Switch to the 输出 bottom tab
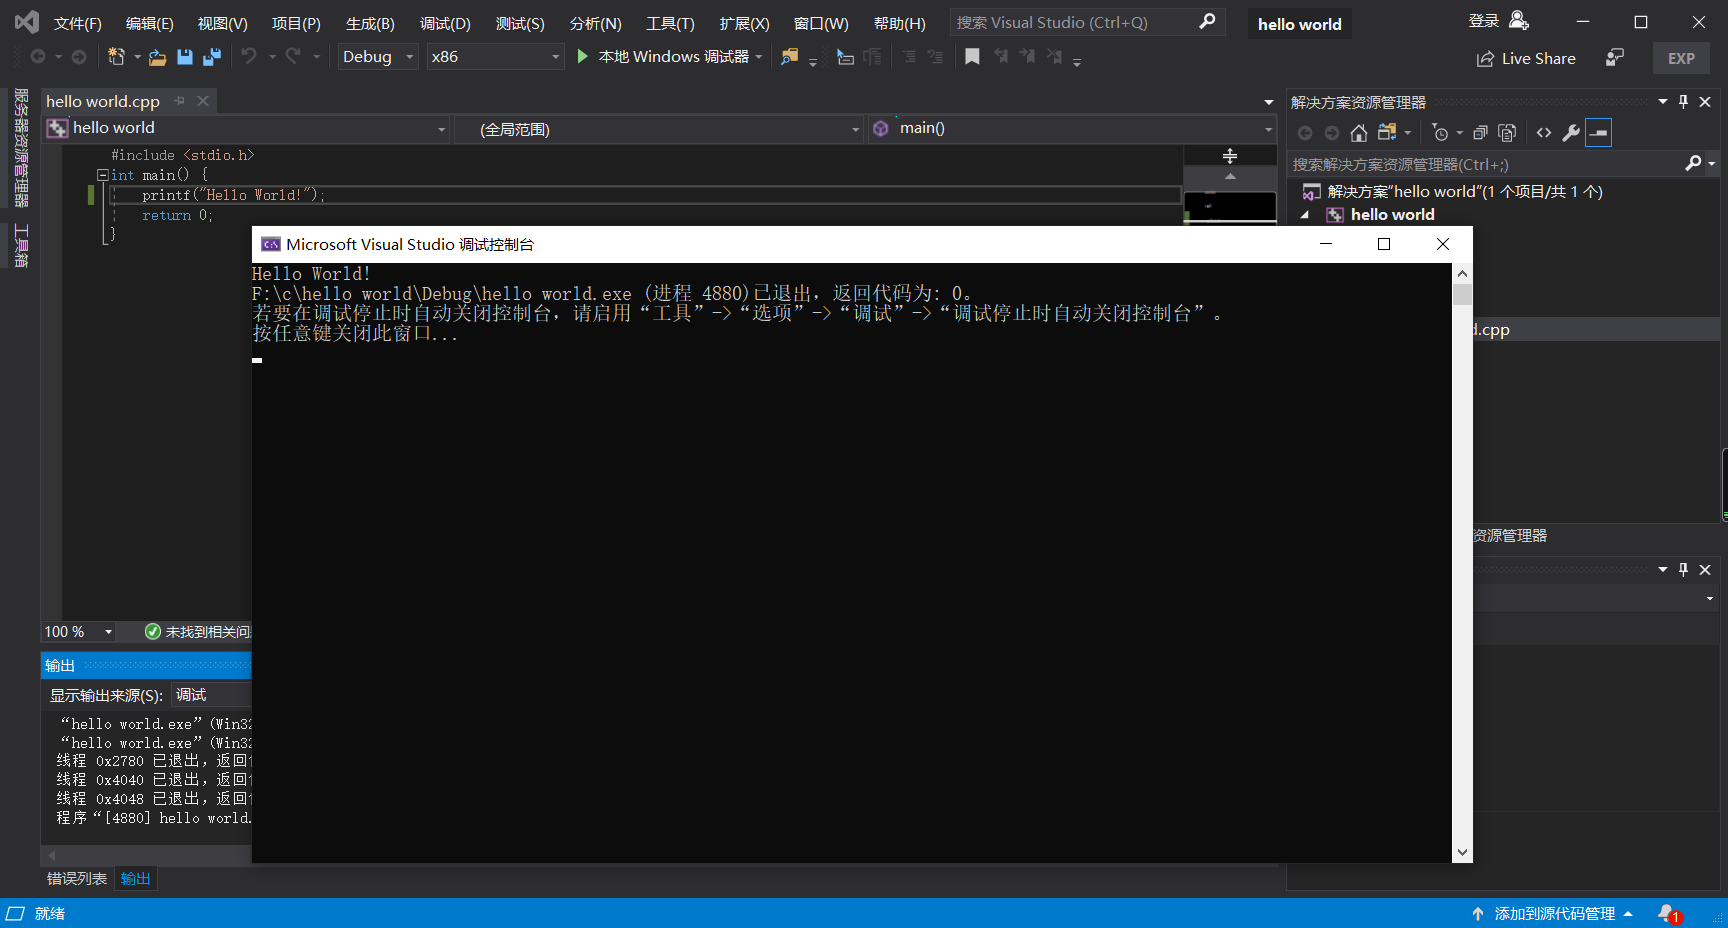 pyautogui.click(x=135, y=879)
